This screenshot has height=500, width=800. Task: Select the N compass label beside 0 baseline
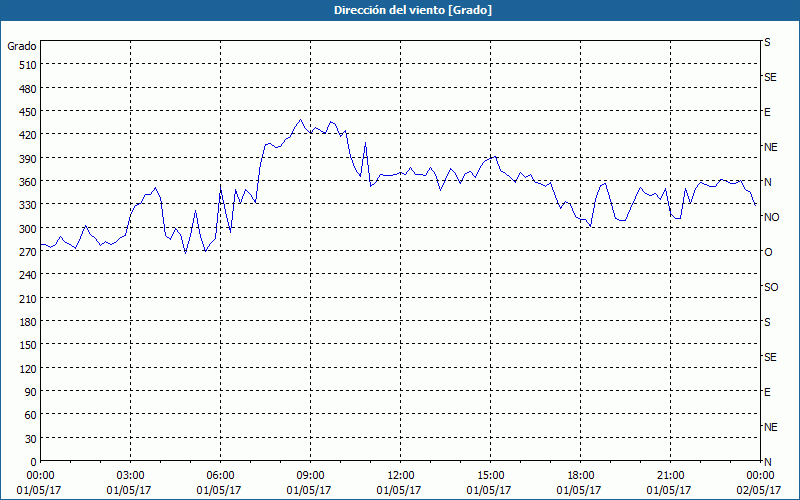tap(767, 462)
